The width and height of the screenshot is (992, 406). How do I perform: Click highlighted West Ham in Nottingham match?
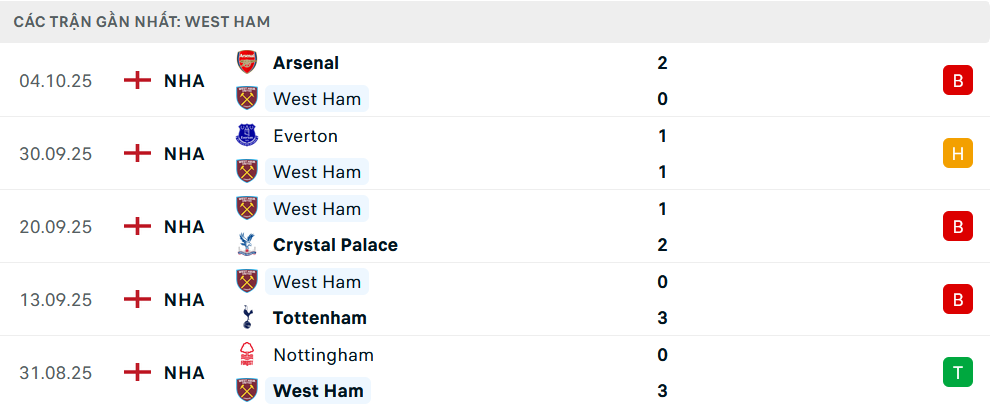pos(317,391)
